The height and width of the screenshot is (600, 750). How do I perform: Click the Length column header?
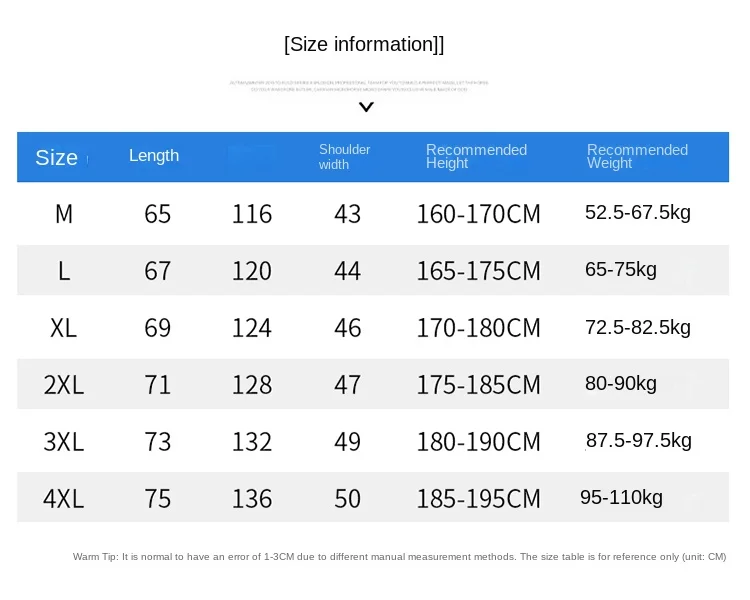pyautogui.click(x=154, y=156)
